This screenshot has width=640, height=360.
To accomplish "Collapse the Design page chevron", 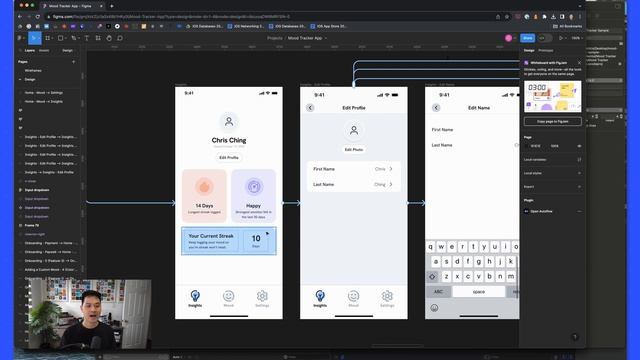I will click(20, 80).
